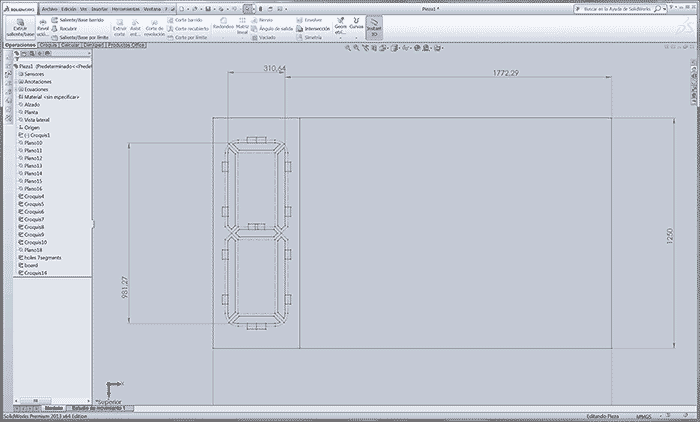Viewport: 700px width, 422px height.
Task: Click Save icon in quick toolbar
Action: [x=208, y=9]
